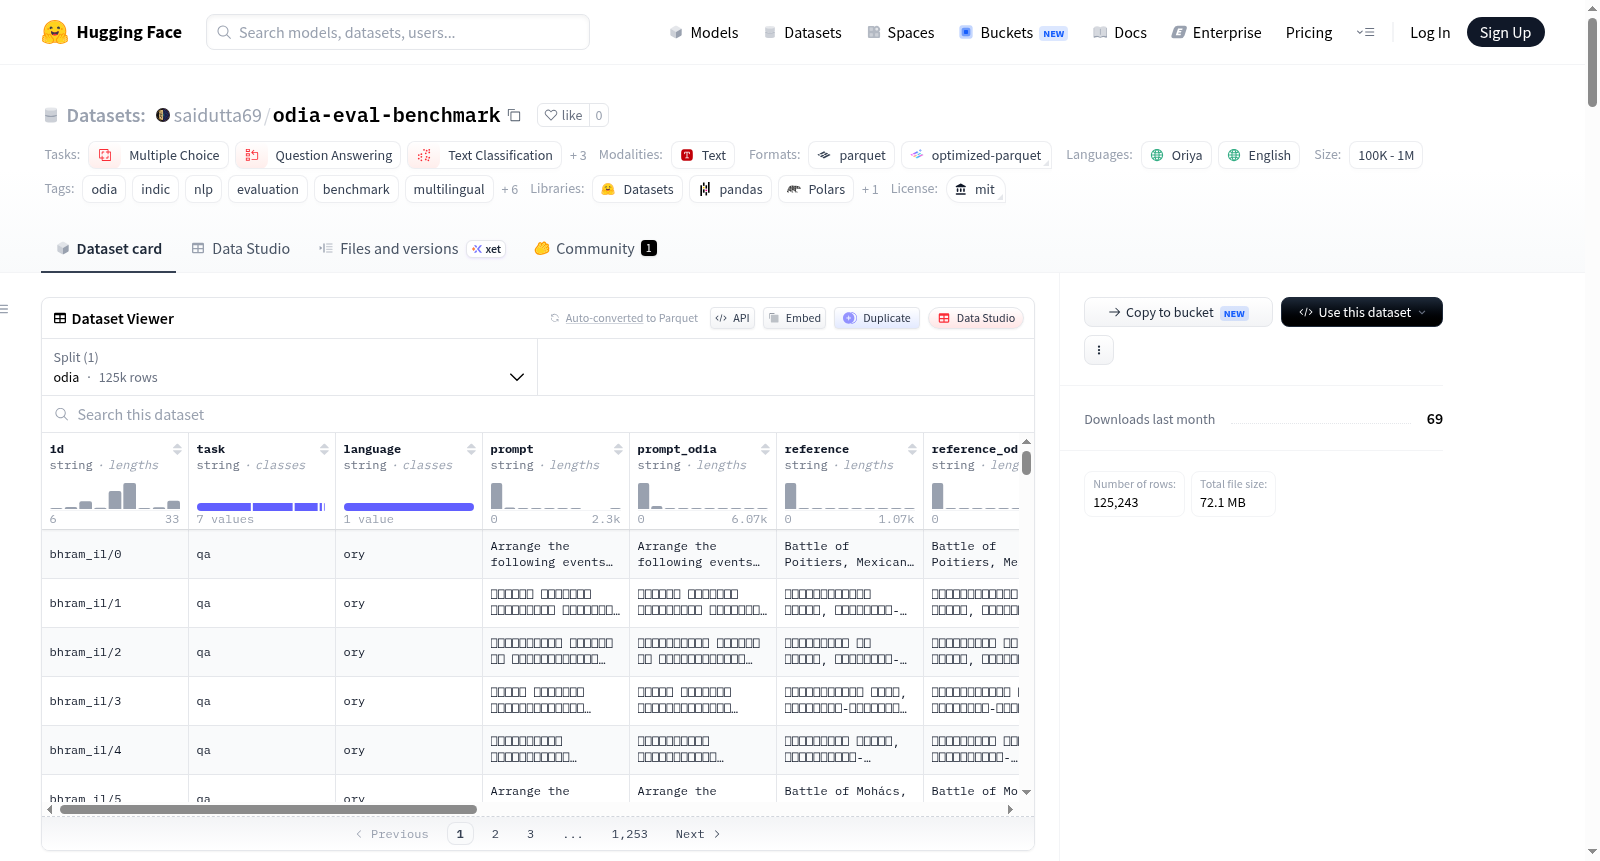Click the Hugging Face logo icon
This screenshot has width=1600, height=861.
pos(55,32)
